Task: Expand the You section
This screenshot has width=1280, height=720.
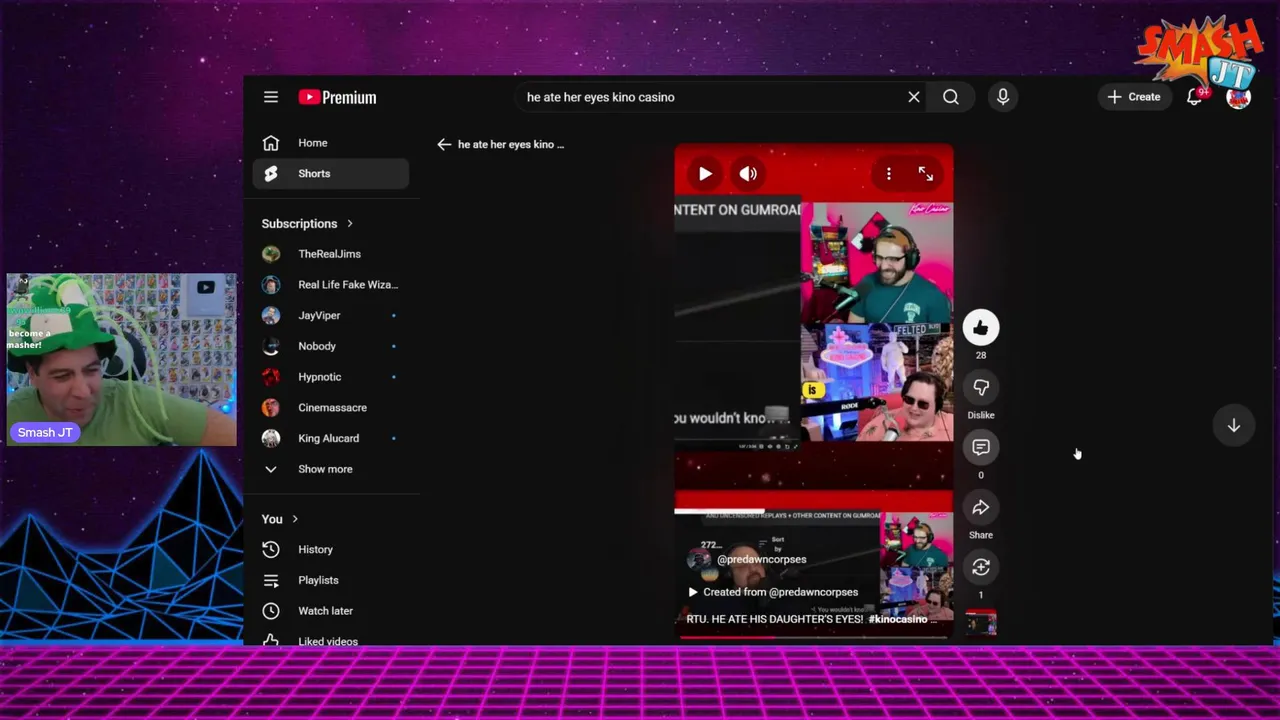Action: coord(280,519)
